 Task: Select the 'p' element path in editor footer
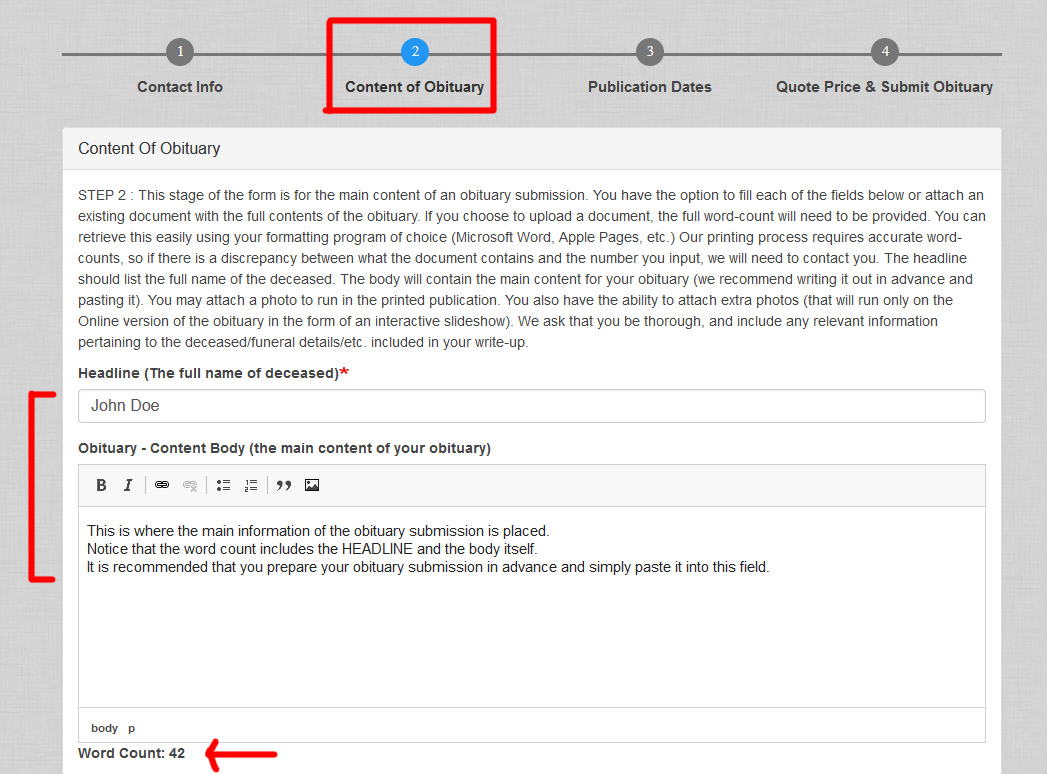pyautogui.click(x=132, y=728)
